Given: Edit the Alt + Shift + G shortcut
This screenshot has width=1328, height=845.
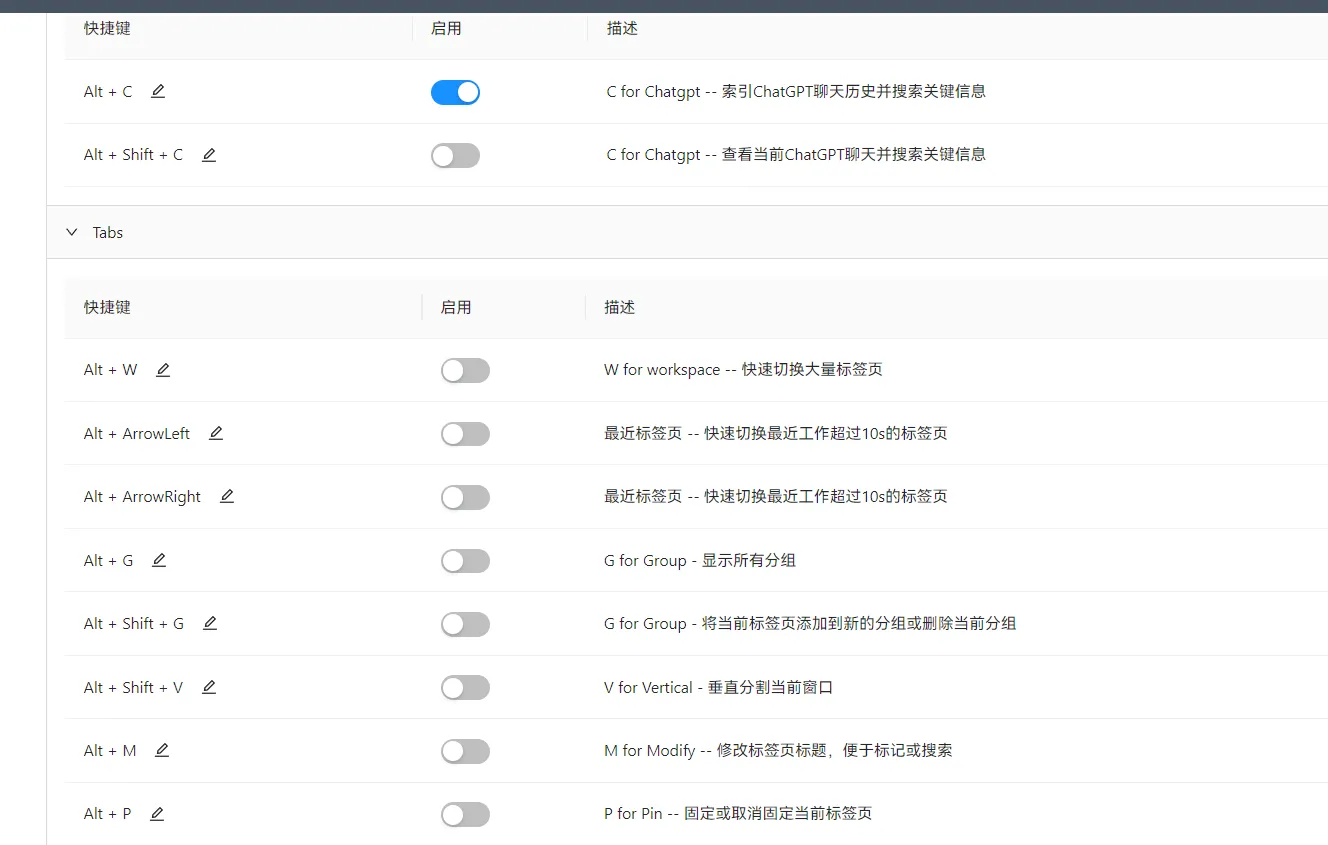Looking at the screenshot, I should point(210,623).
